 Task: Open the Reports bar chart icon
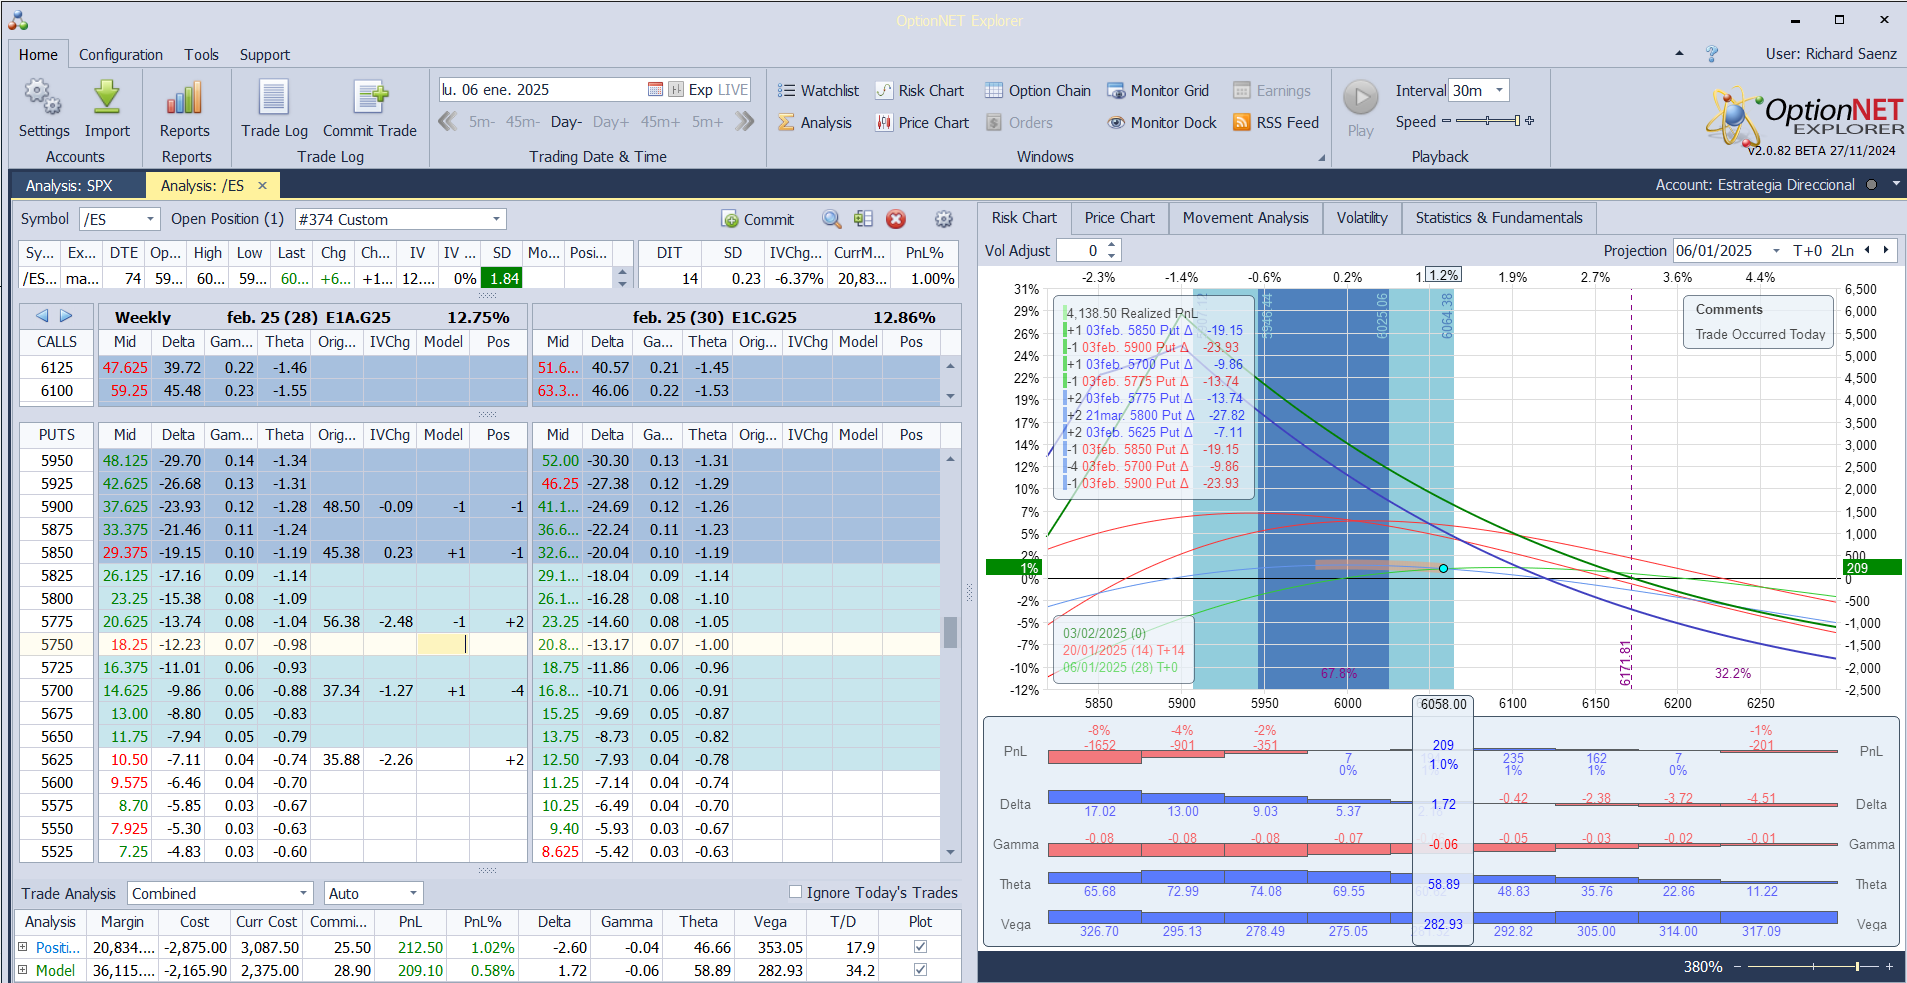point(185,97)
